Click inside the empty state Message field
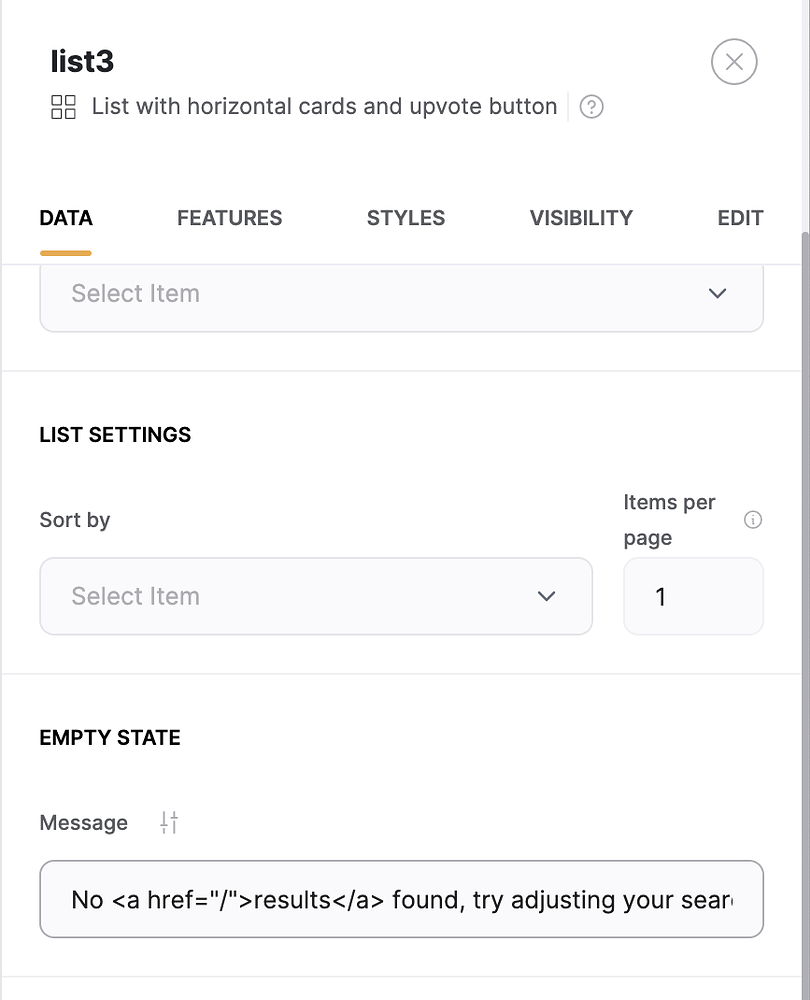The width and height of the screenshot is (810, 1000). tap(400, 899)
